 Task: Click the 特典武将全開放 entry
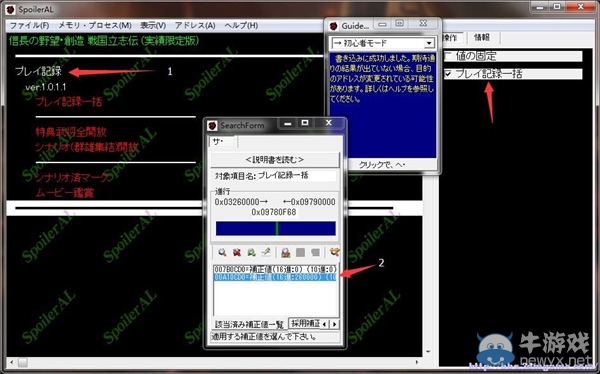pos(71,132)
